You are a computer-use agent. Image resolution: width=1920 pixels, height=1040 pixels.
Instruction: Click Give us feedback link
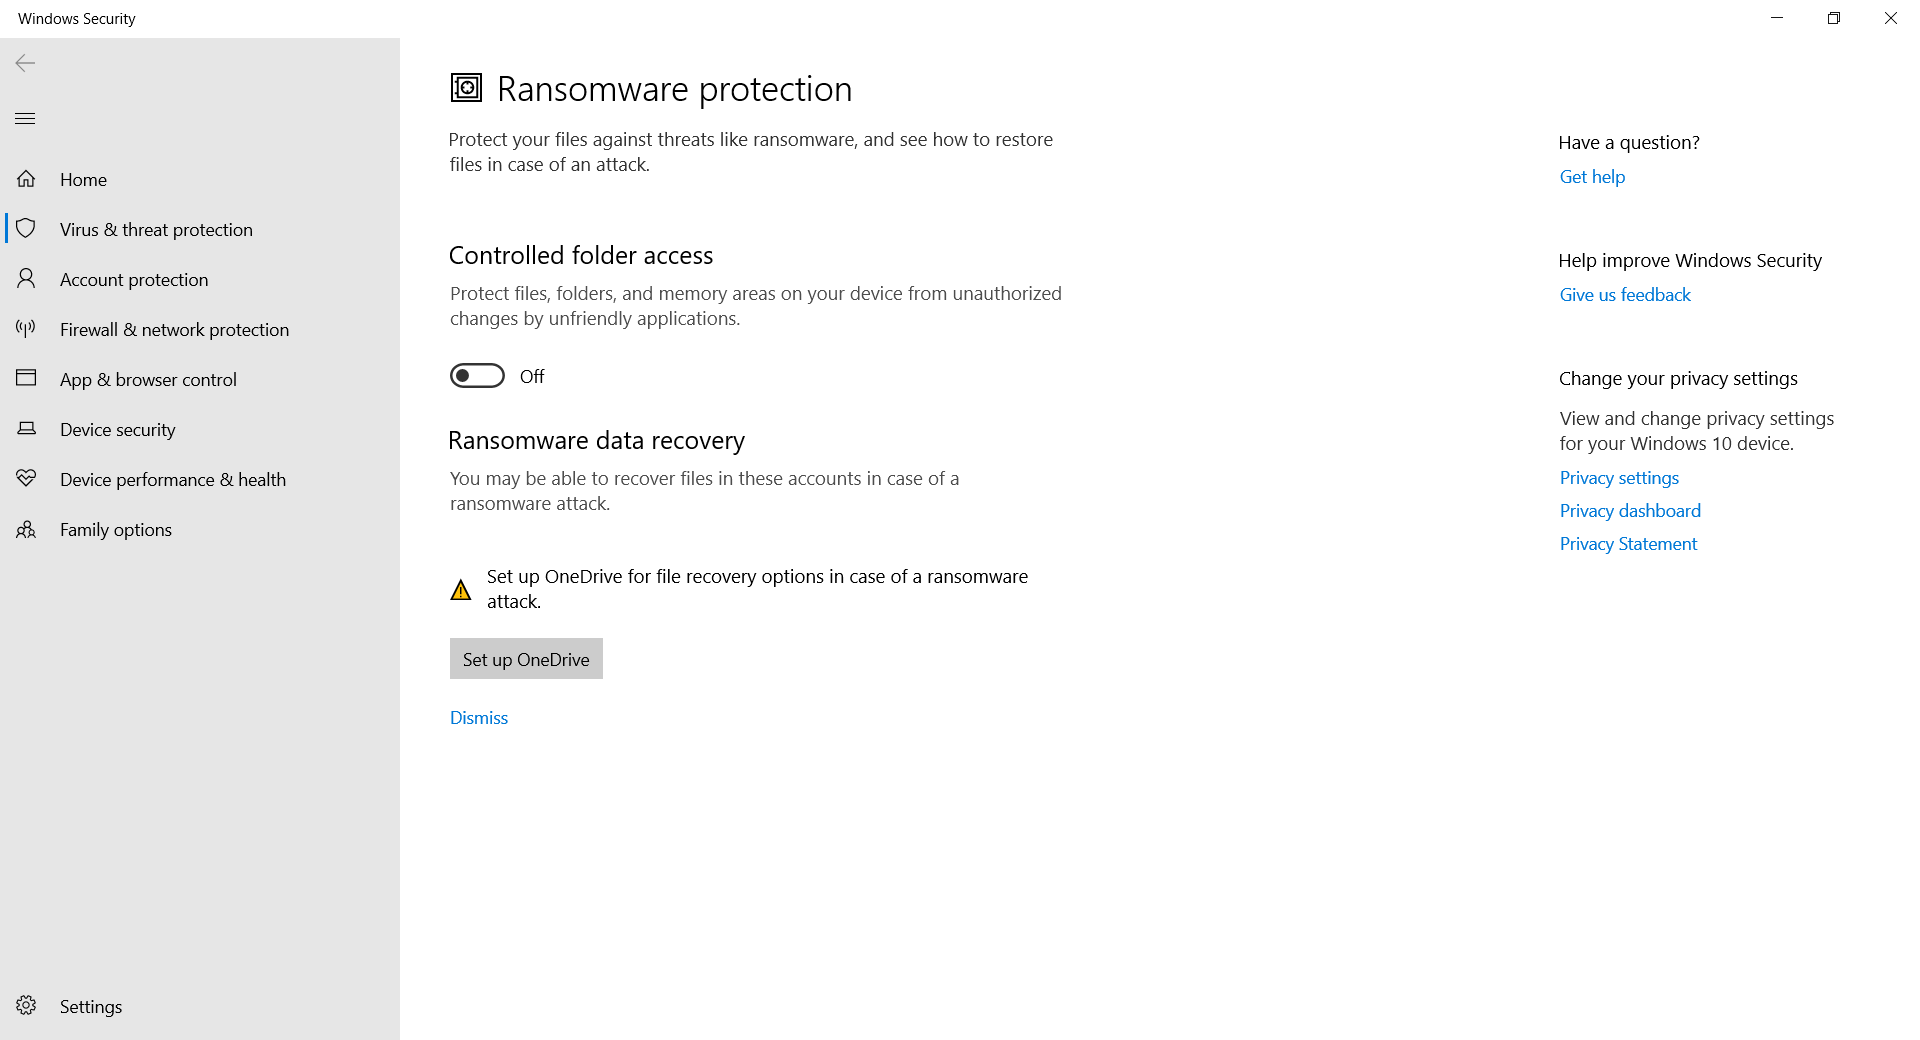point(1625,295)
